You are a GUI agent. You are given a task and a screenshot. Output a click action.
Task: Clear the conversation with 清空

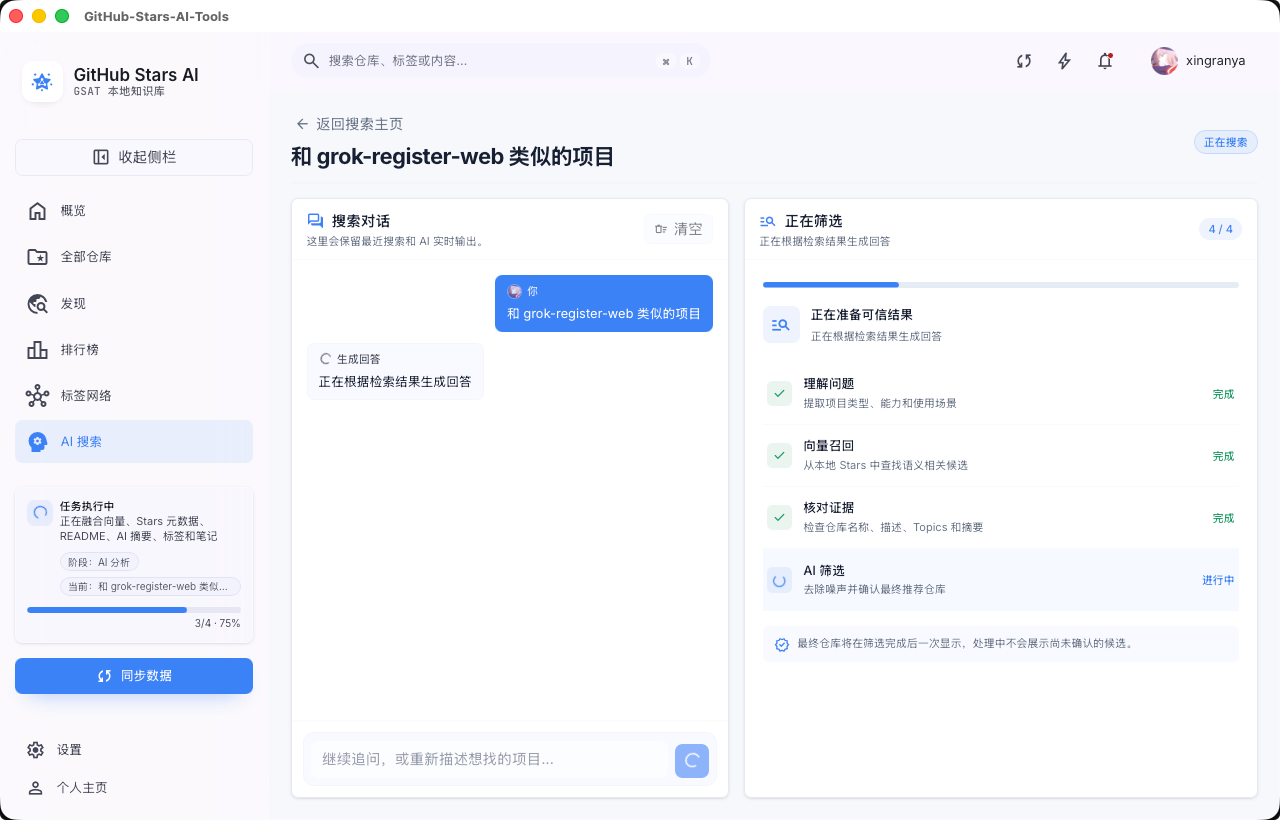click(x=678, y=229)
